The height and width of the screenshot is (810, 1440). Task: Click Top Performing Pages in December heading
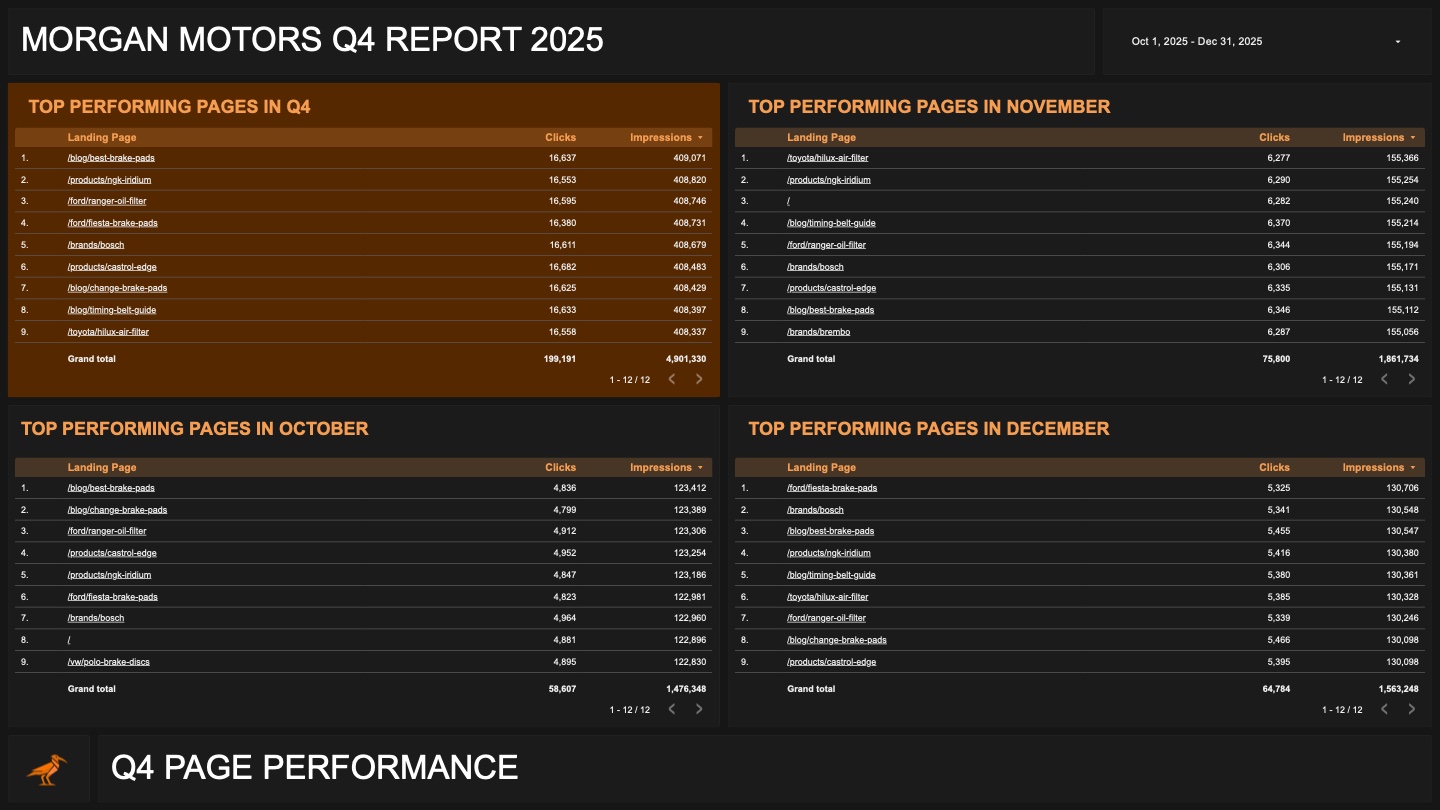tap(929, 429)
